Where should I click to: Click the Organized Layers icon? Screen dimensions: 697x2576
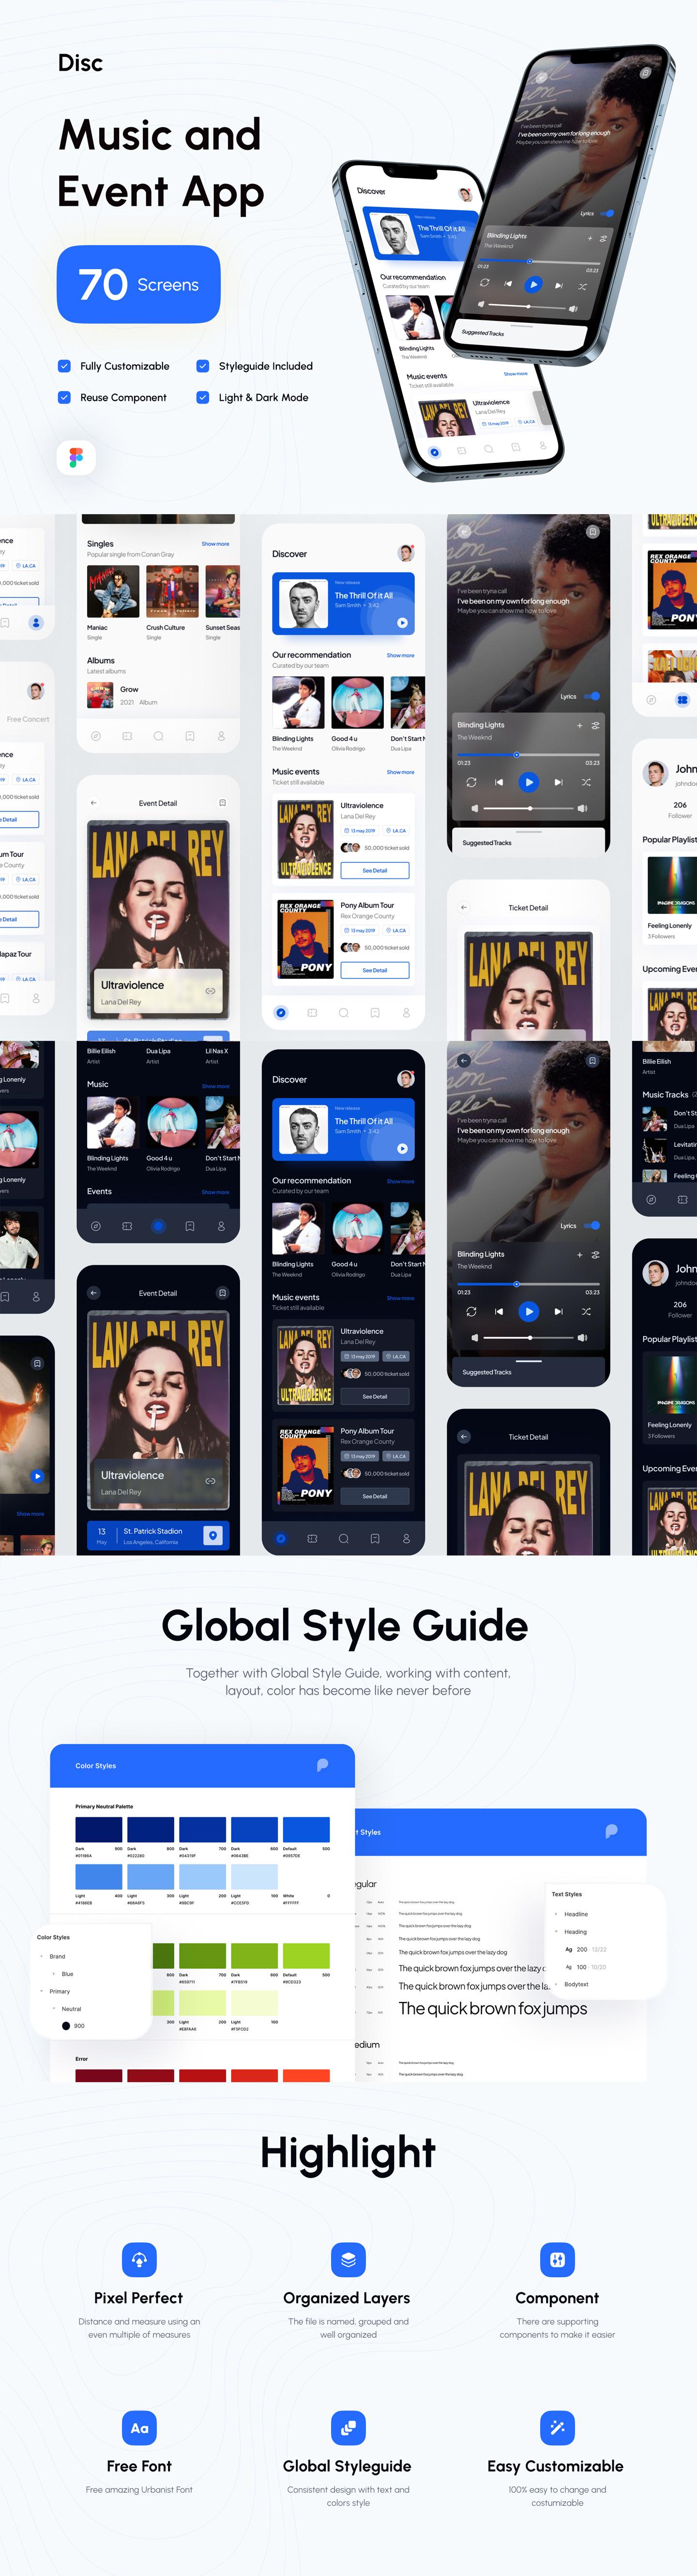348,2259
